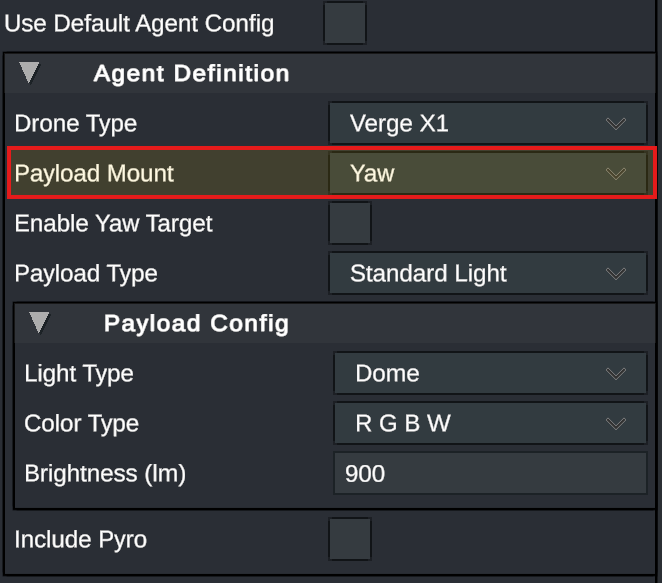The width and height of the screenshot is (662, 583).
Task: Click the Payload Type chevron arrow
Action: pos(615,274)
